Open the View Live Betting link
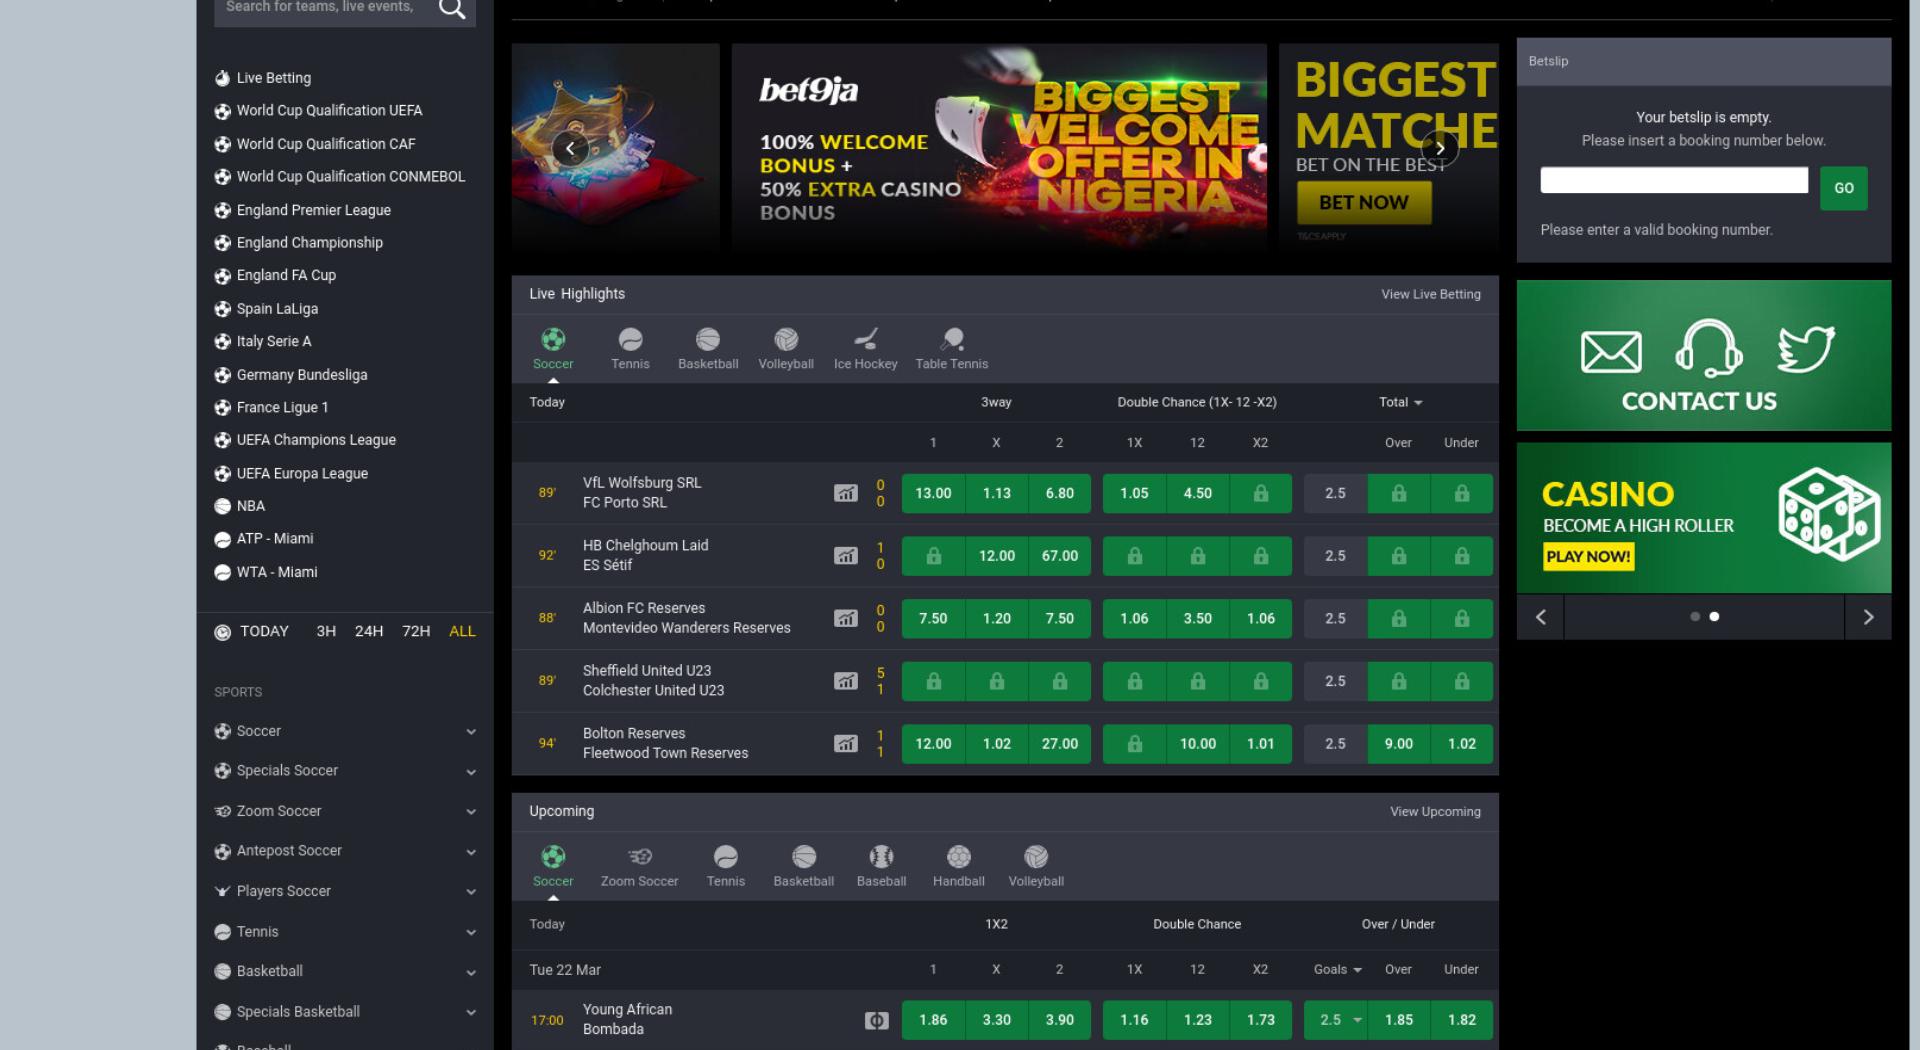This screenshot has width=1920, height=1050. [x=1431, y=294]
